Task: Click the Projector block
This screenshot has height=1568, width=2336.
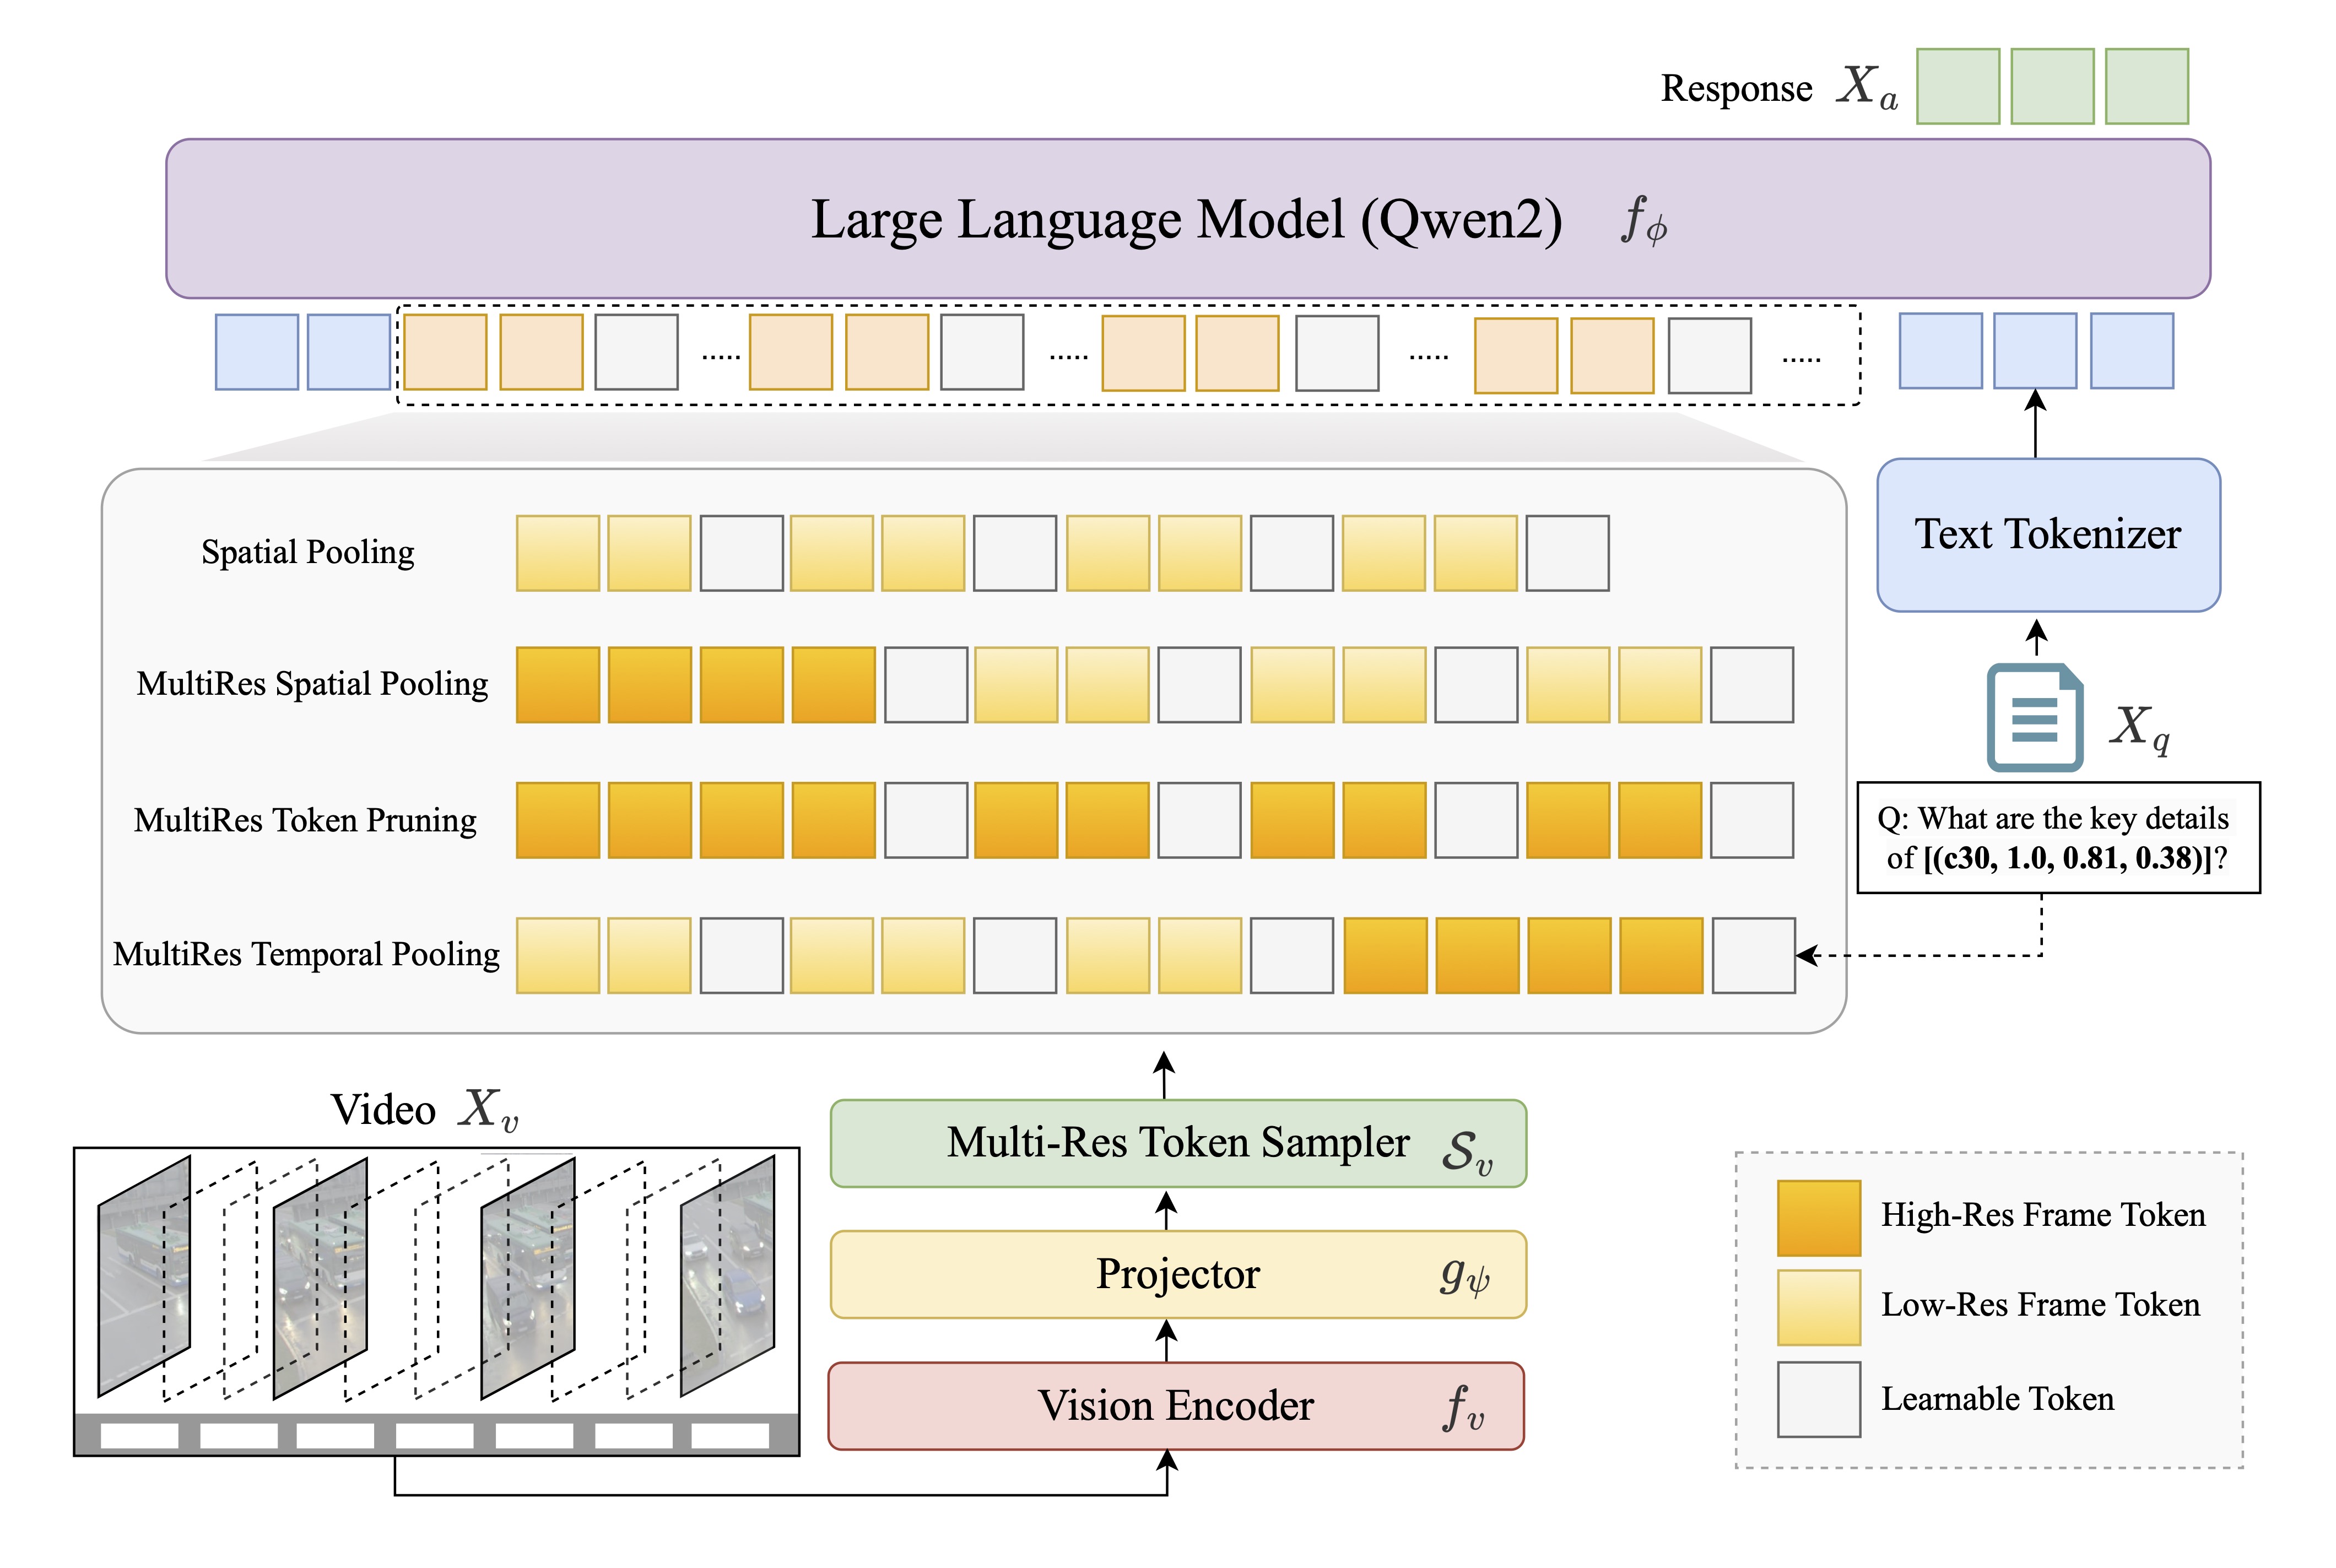Action: [1177, 1274]
